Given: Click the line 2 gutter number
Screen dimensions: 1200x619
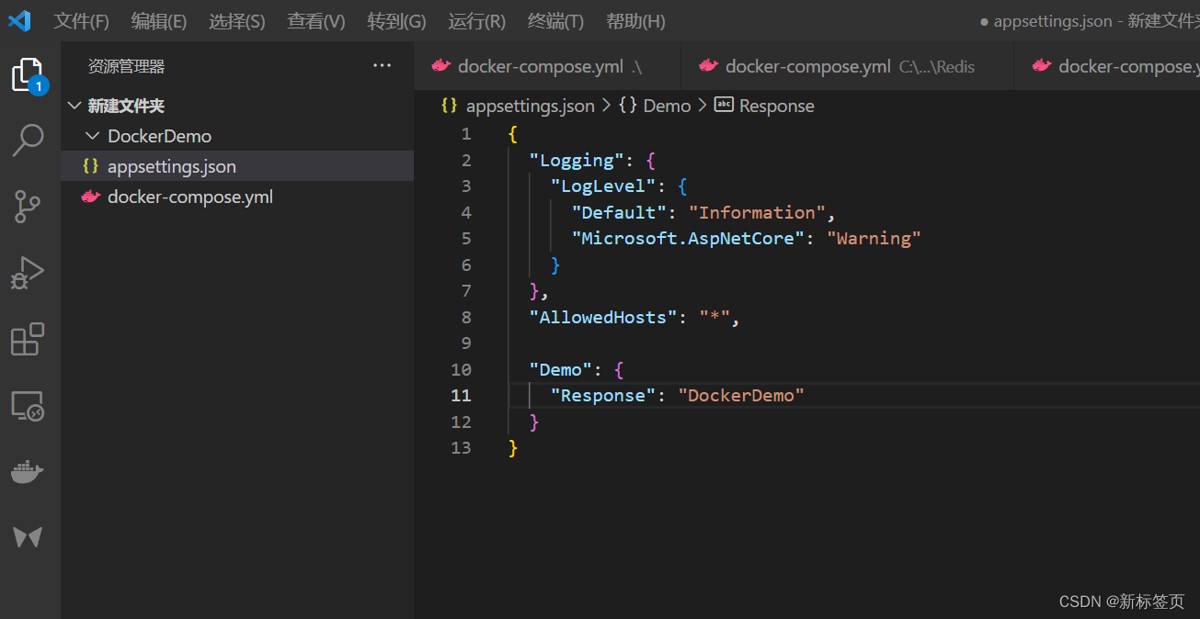Looking at the screenshot, I should 465,160.
